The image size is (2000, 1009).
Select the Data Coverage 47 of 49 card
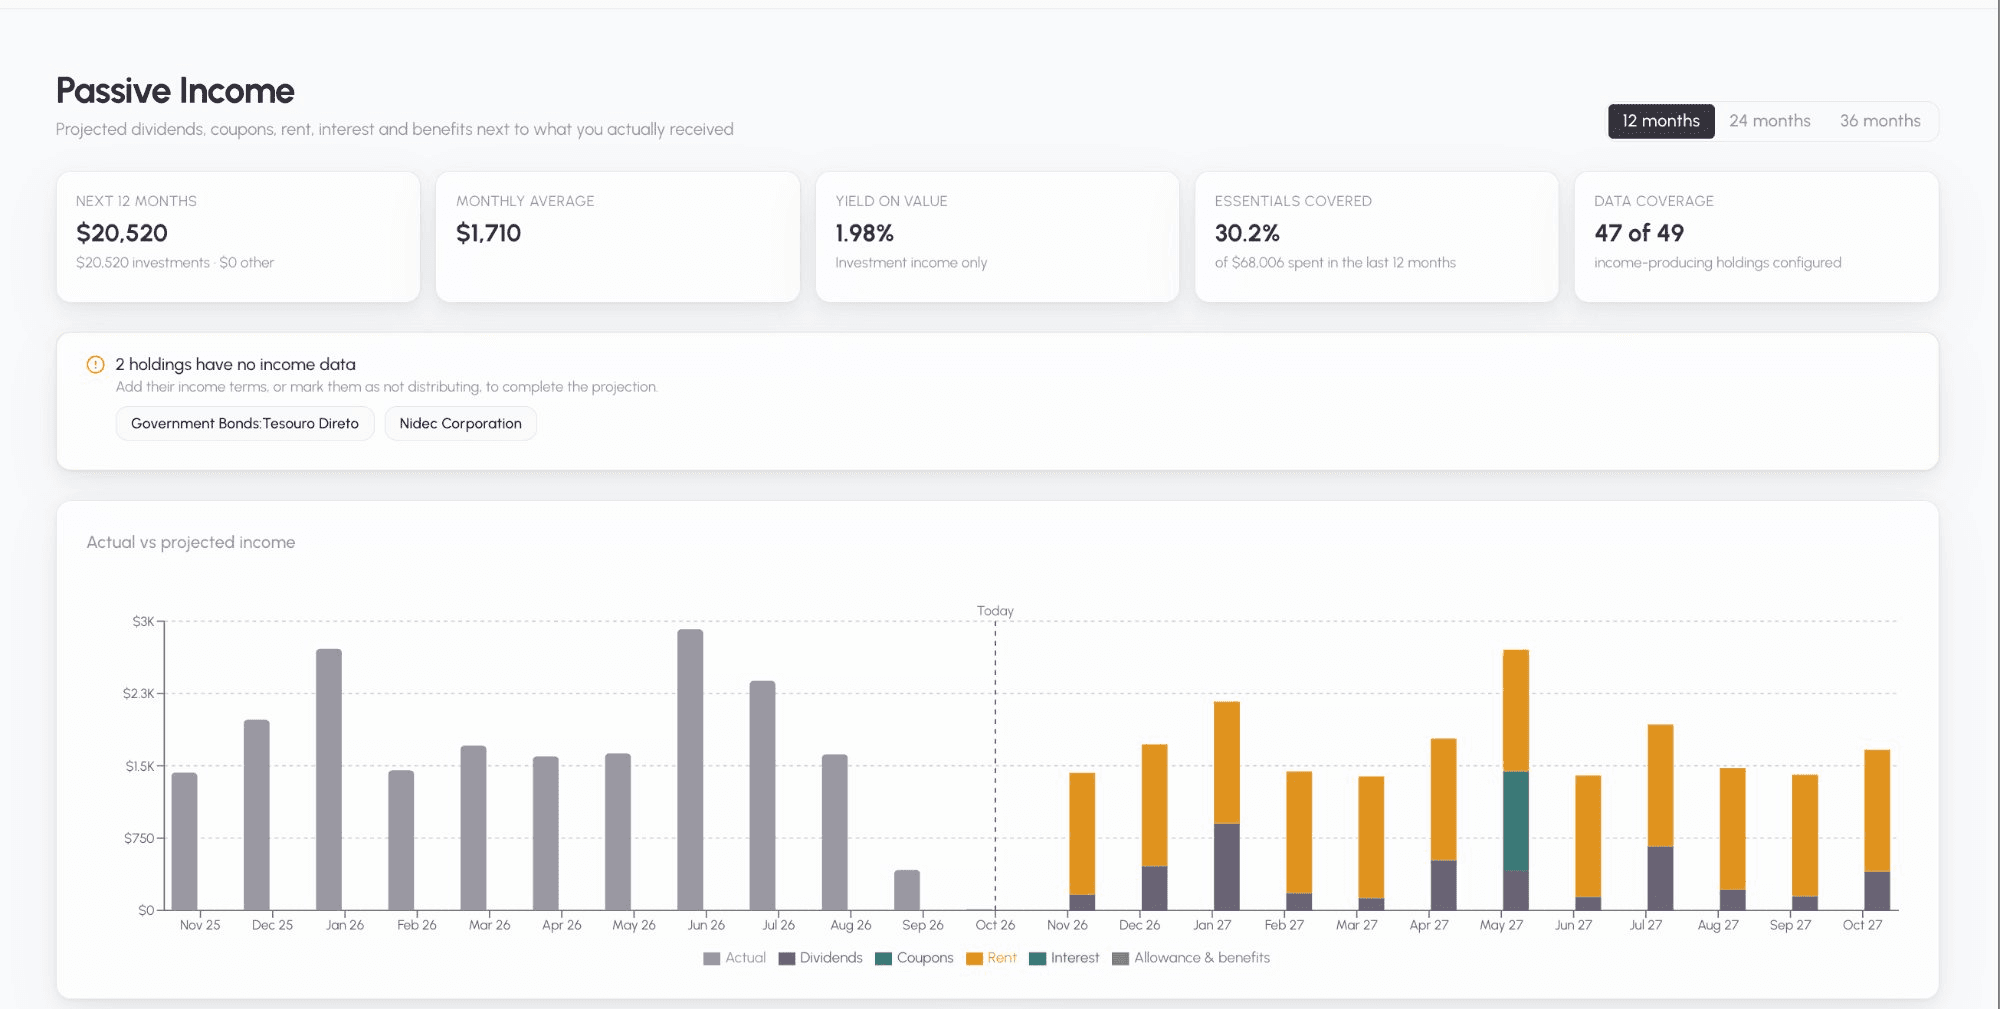click(1756, 237)
